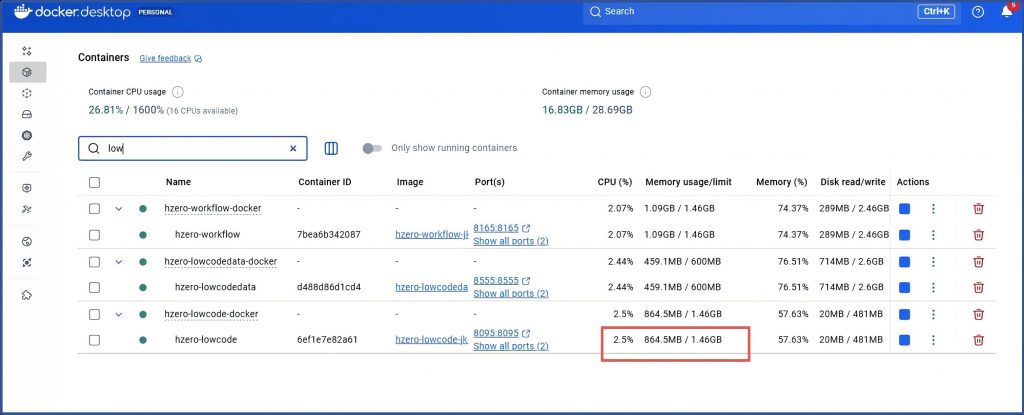
Task: Open notifications bell icon
Action: click(1006, 12)
